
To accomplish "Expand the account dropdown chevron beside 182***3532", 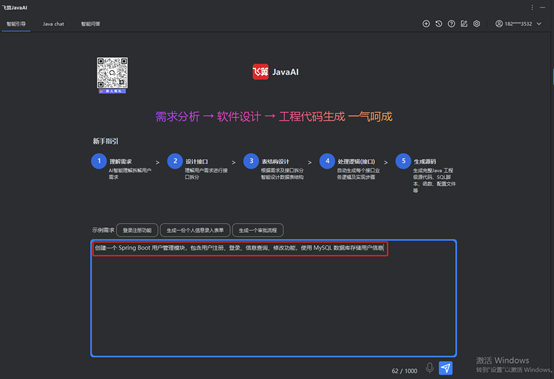I will coord(539,24).
